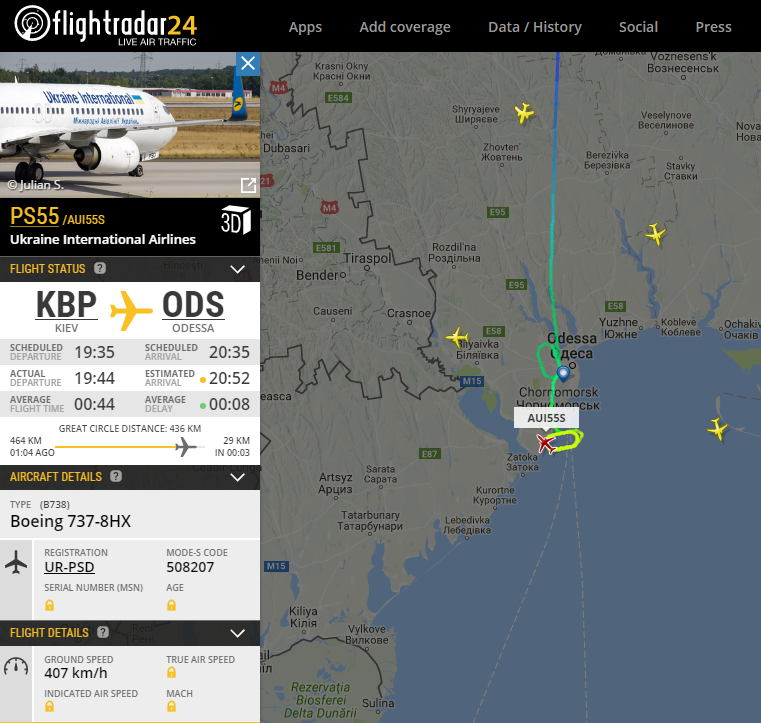Viewport: 761px width, 723px height.
Task: Click the Flight Details help question mark
Action: (x=103, y=632)
